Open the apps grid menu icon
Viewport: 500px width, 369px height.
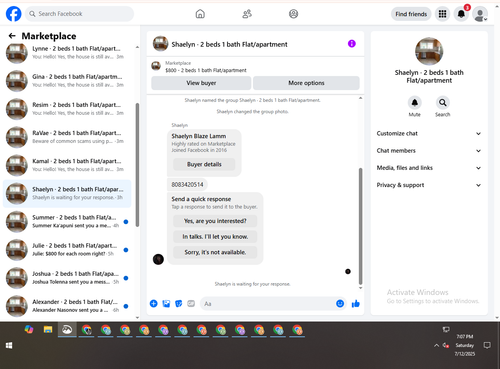tap(442, 14)
